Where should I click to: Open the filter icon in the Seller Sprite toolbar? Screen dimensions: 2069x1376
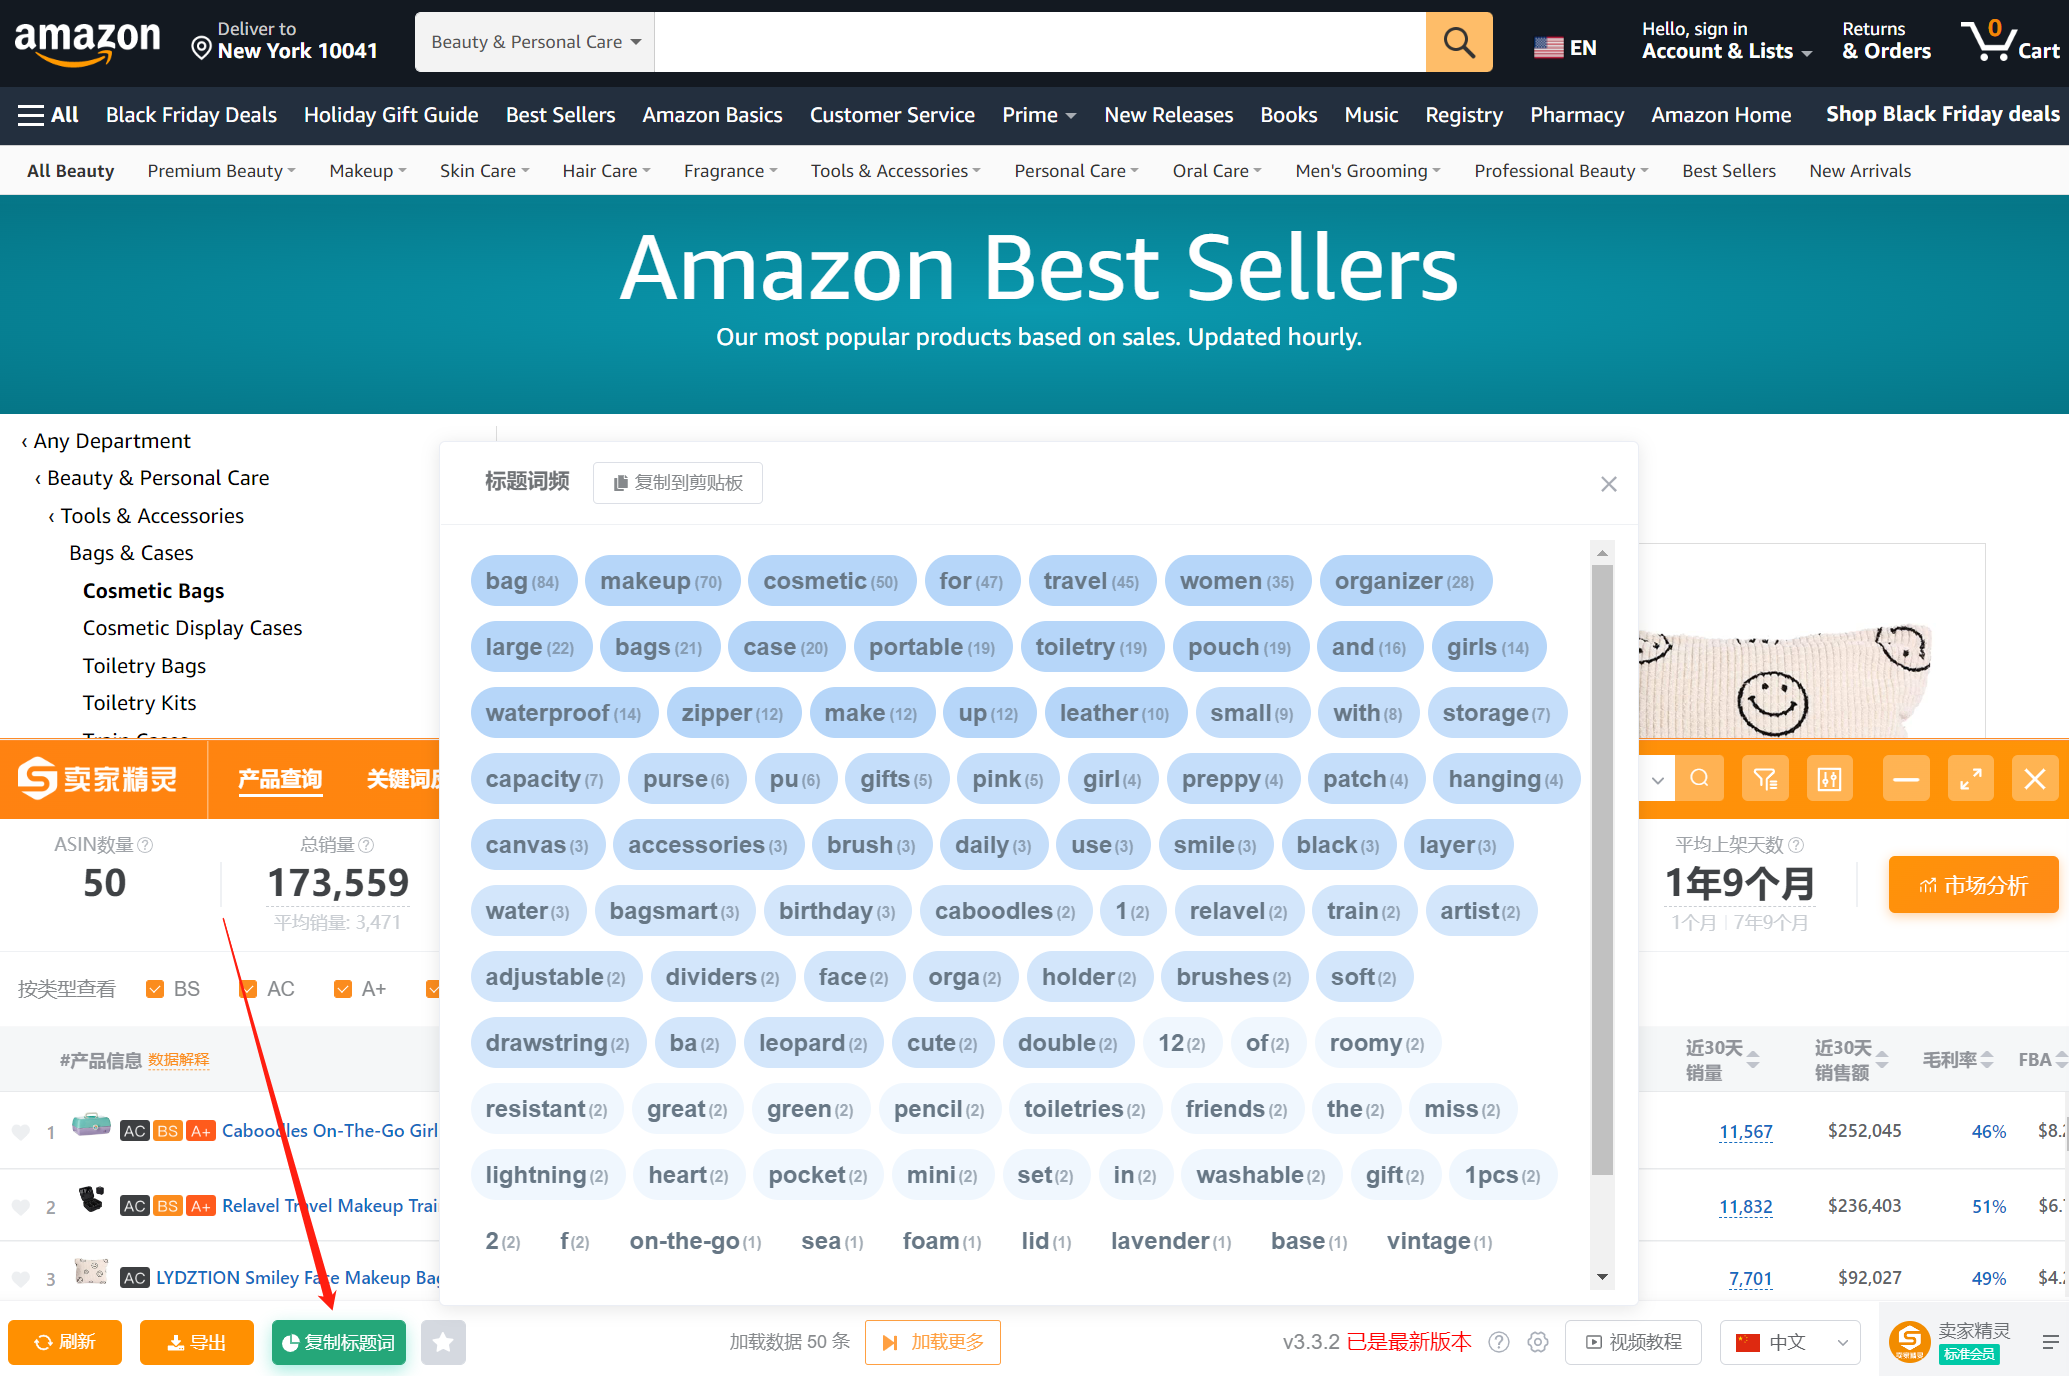(1765, 779)
